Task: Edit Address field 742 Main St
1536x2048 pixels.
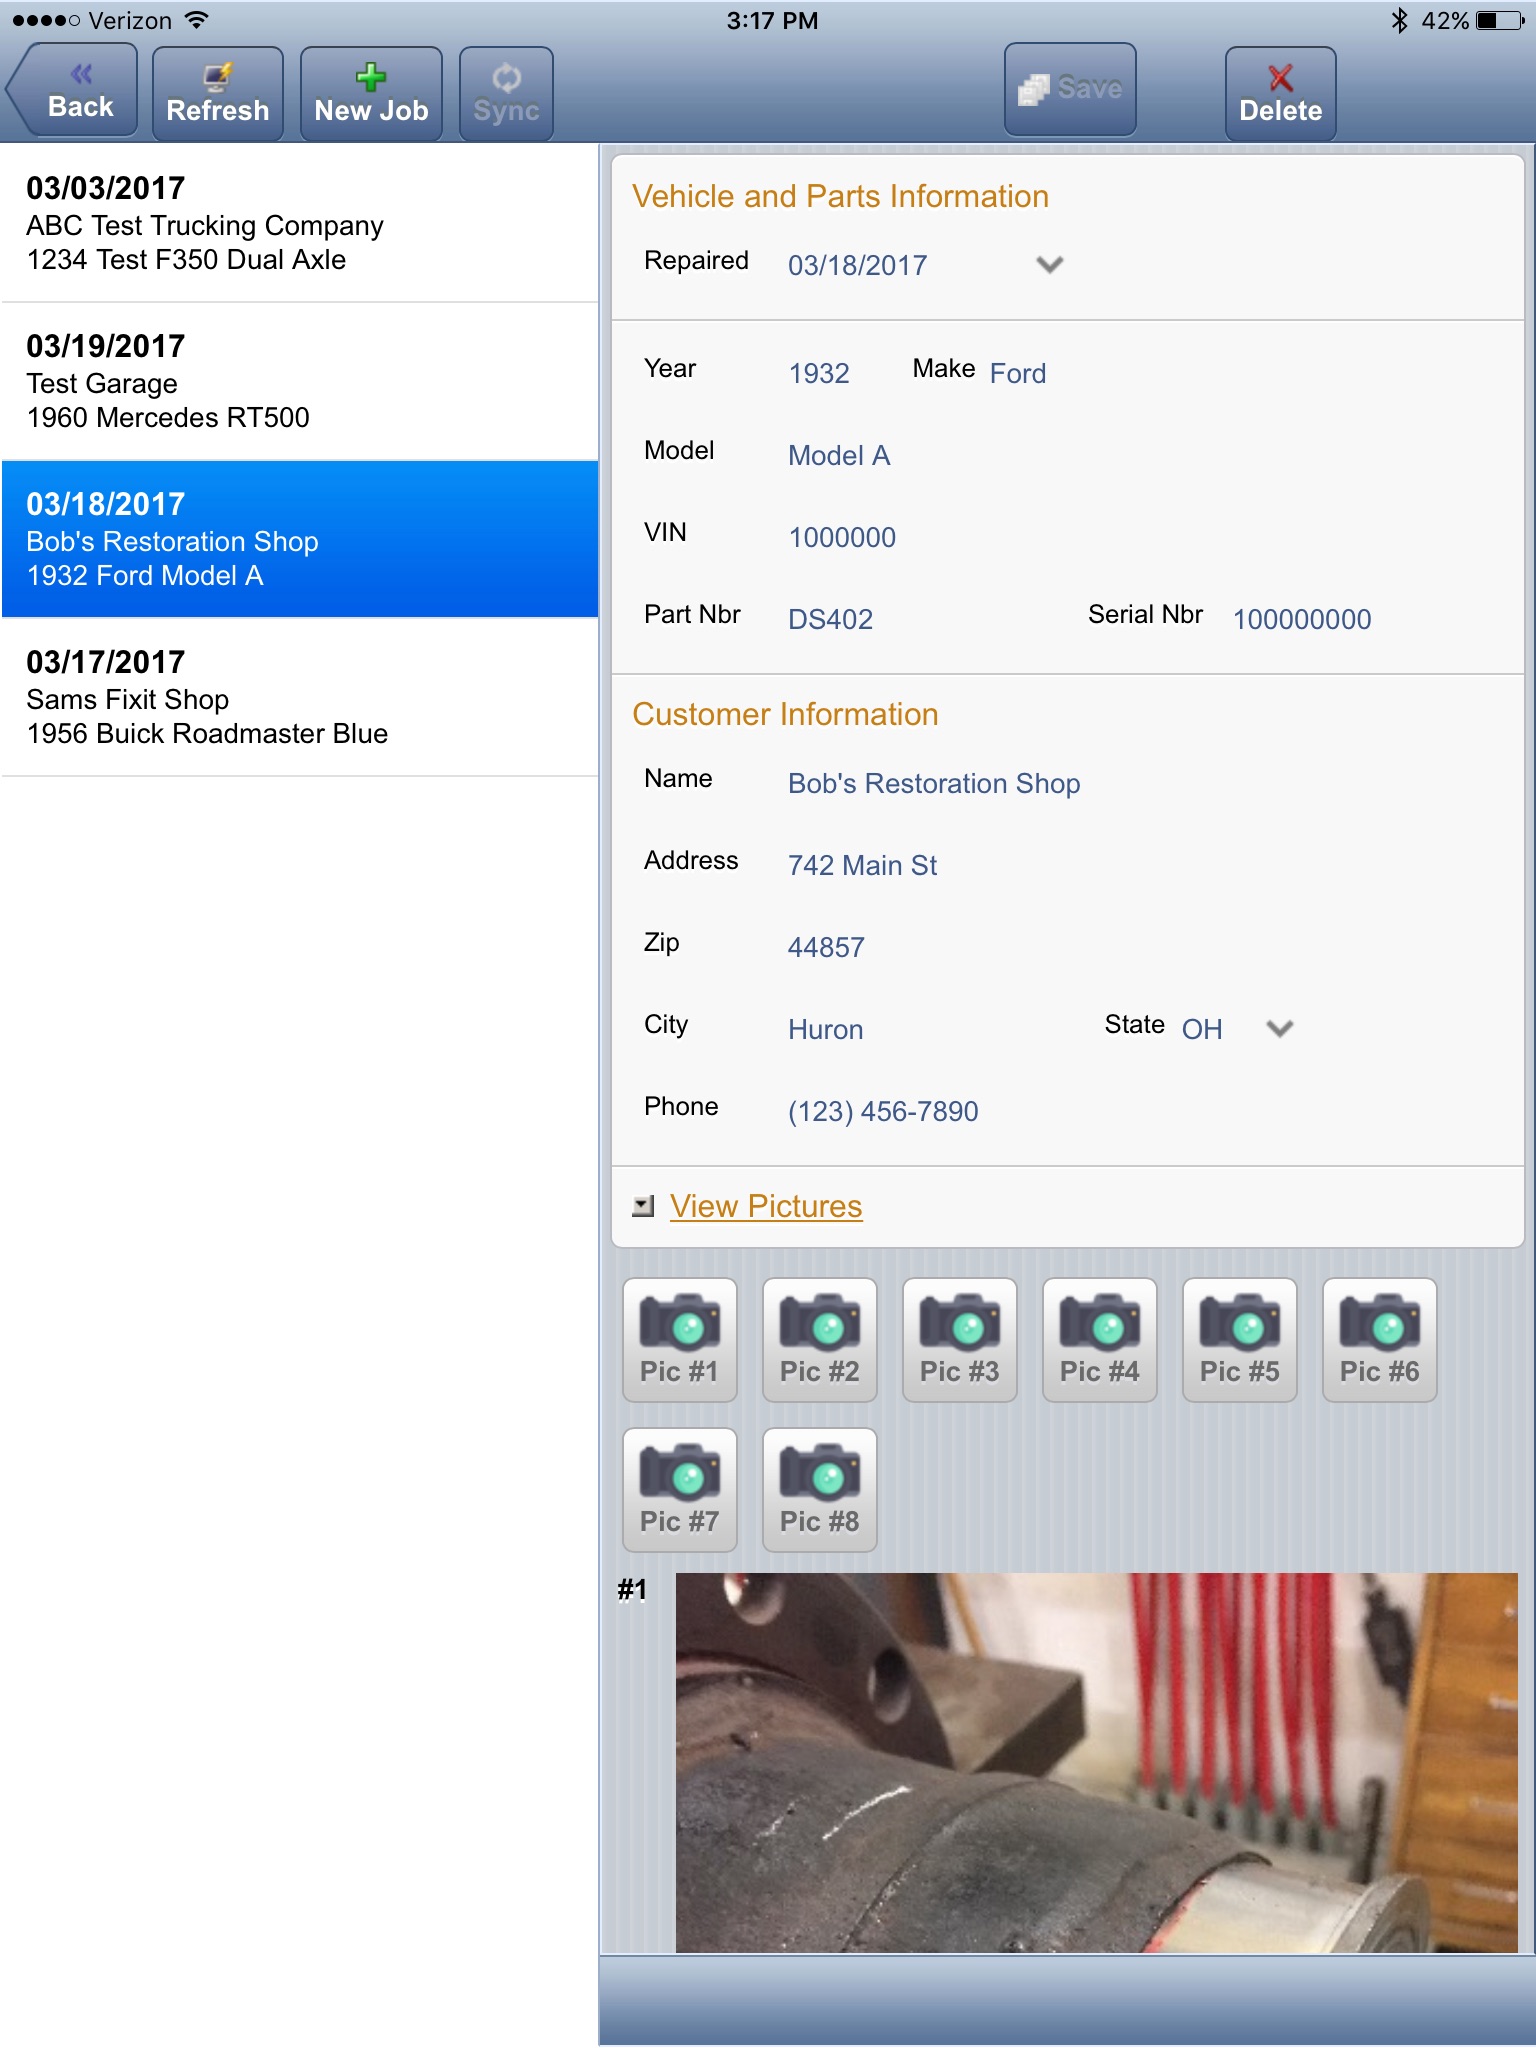Action: 862,865
